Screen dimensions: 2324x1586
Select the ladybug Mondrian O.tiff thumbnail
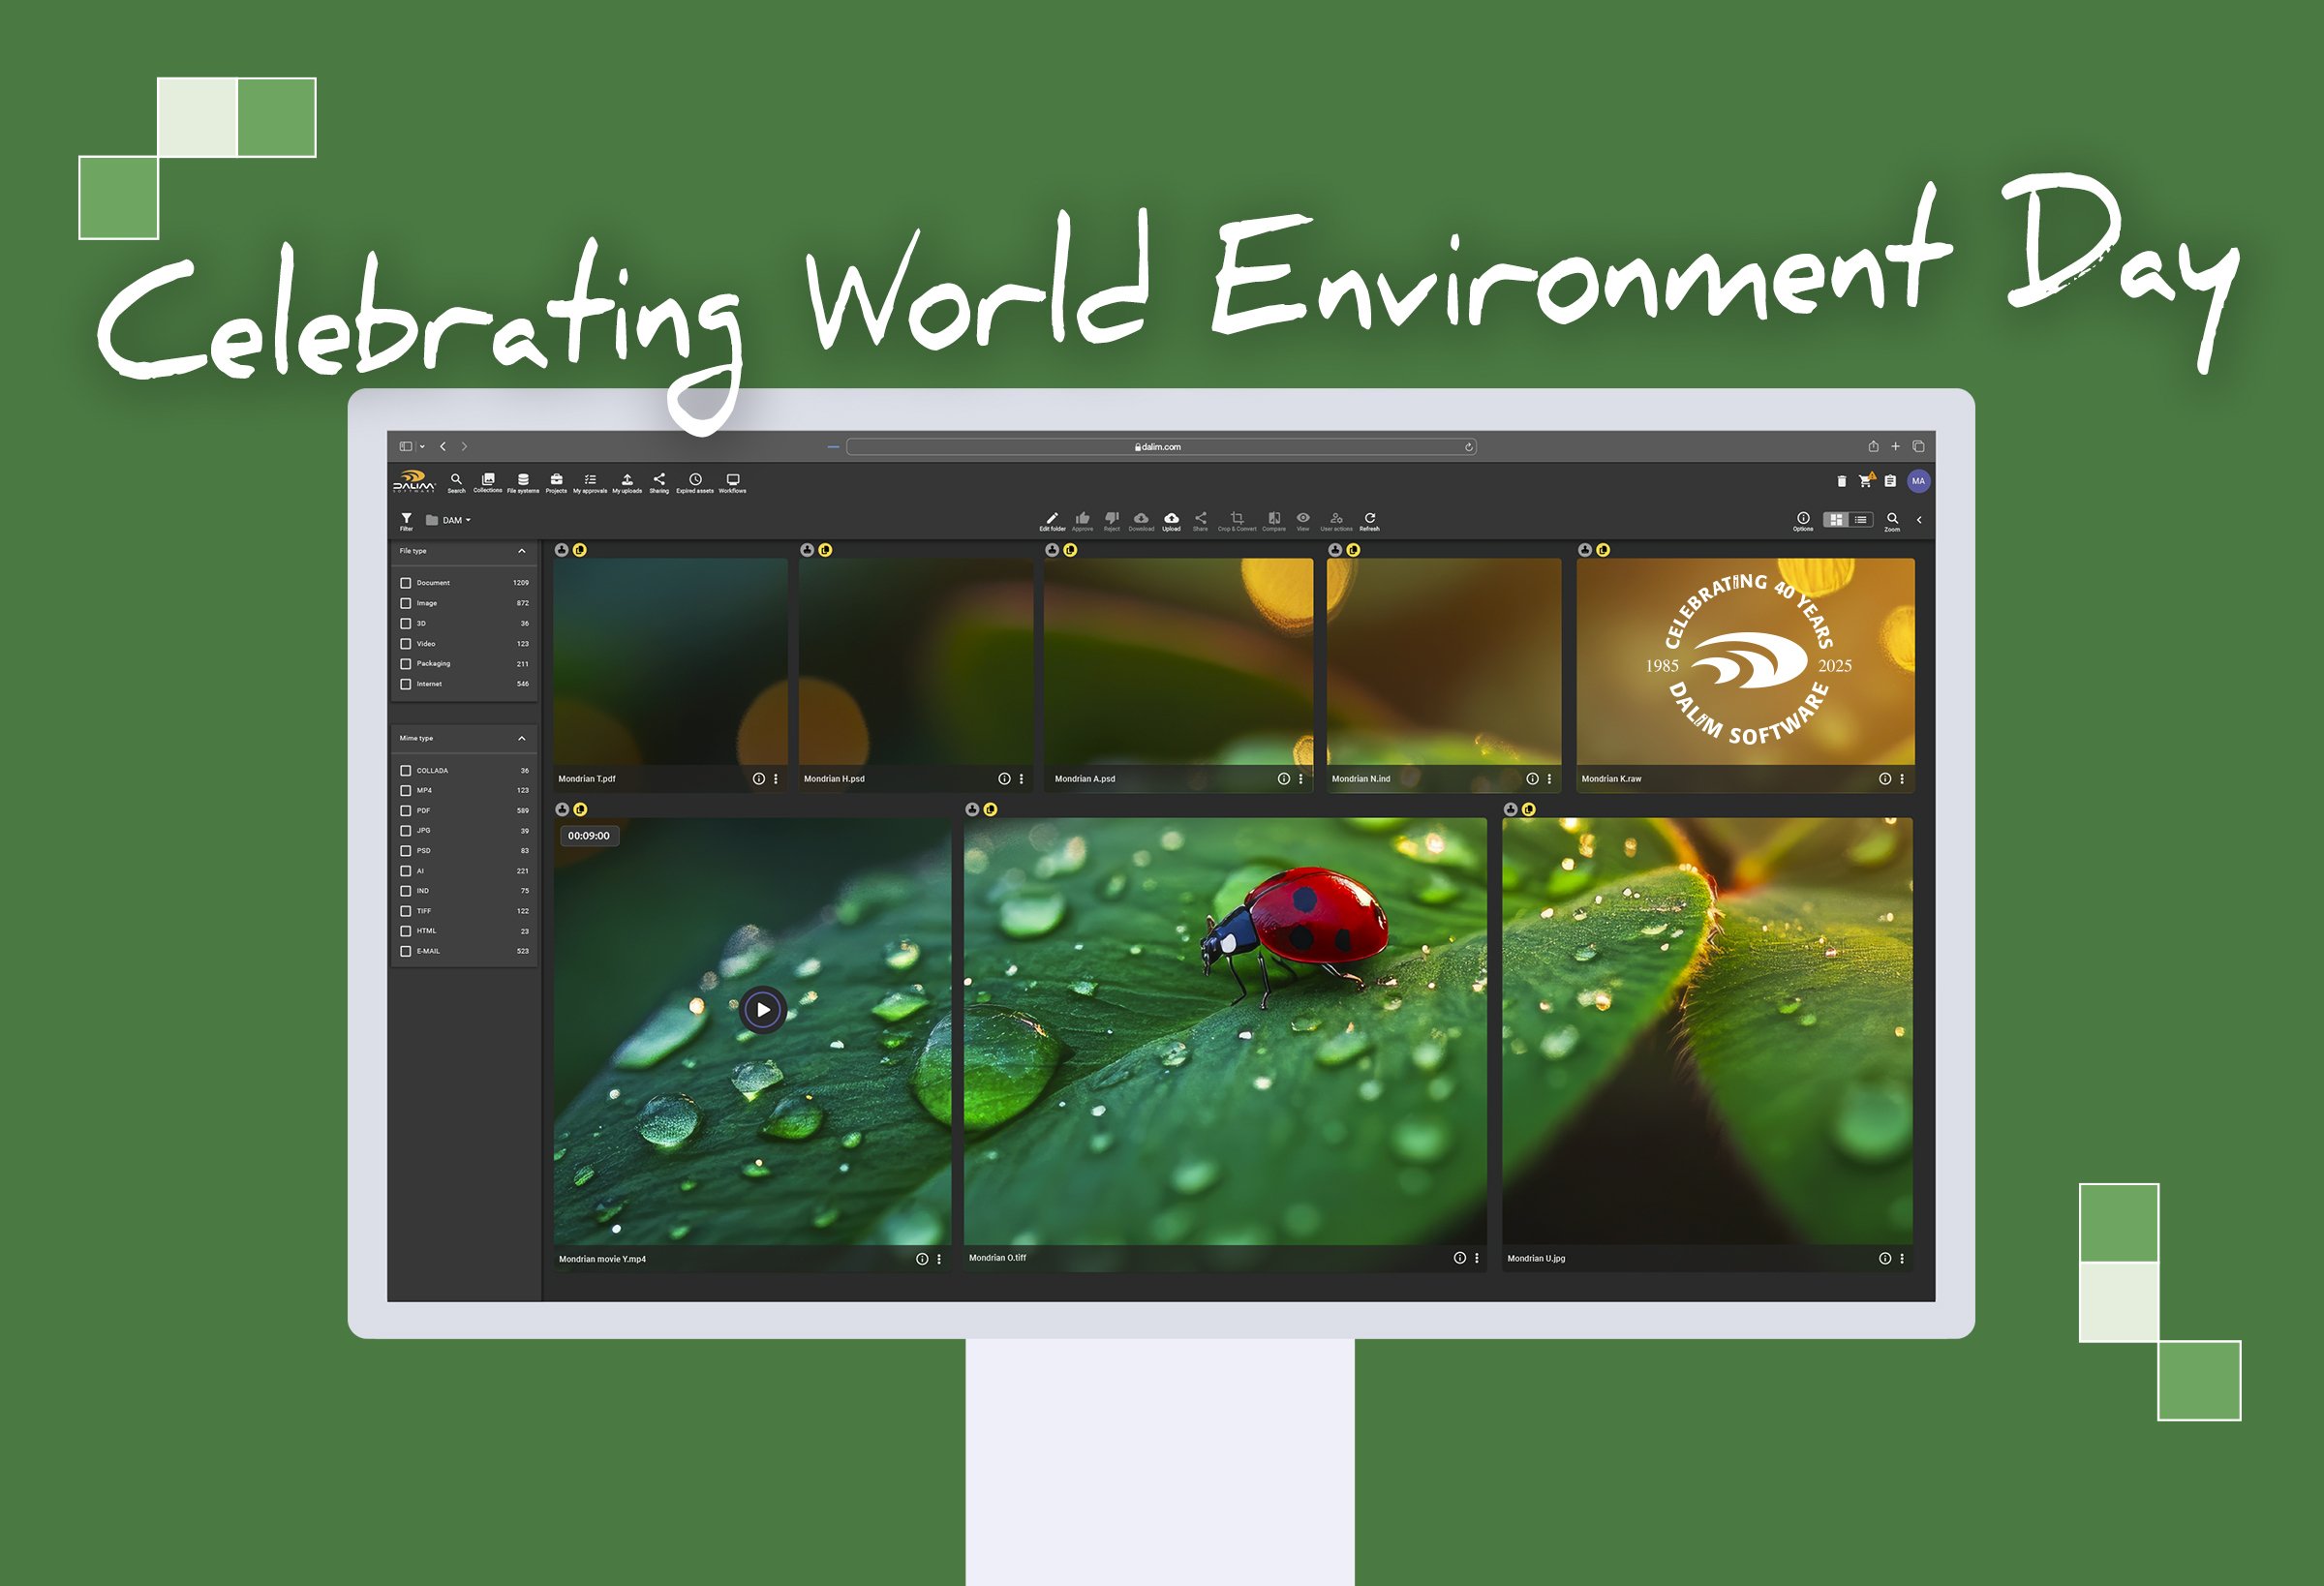[x=1224, y=1031]
